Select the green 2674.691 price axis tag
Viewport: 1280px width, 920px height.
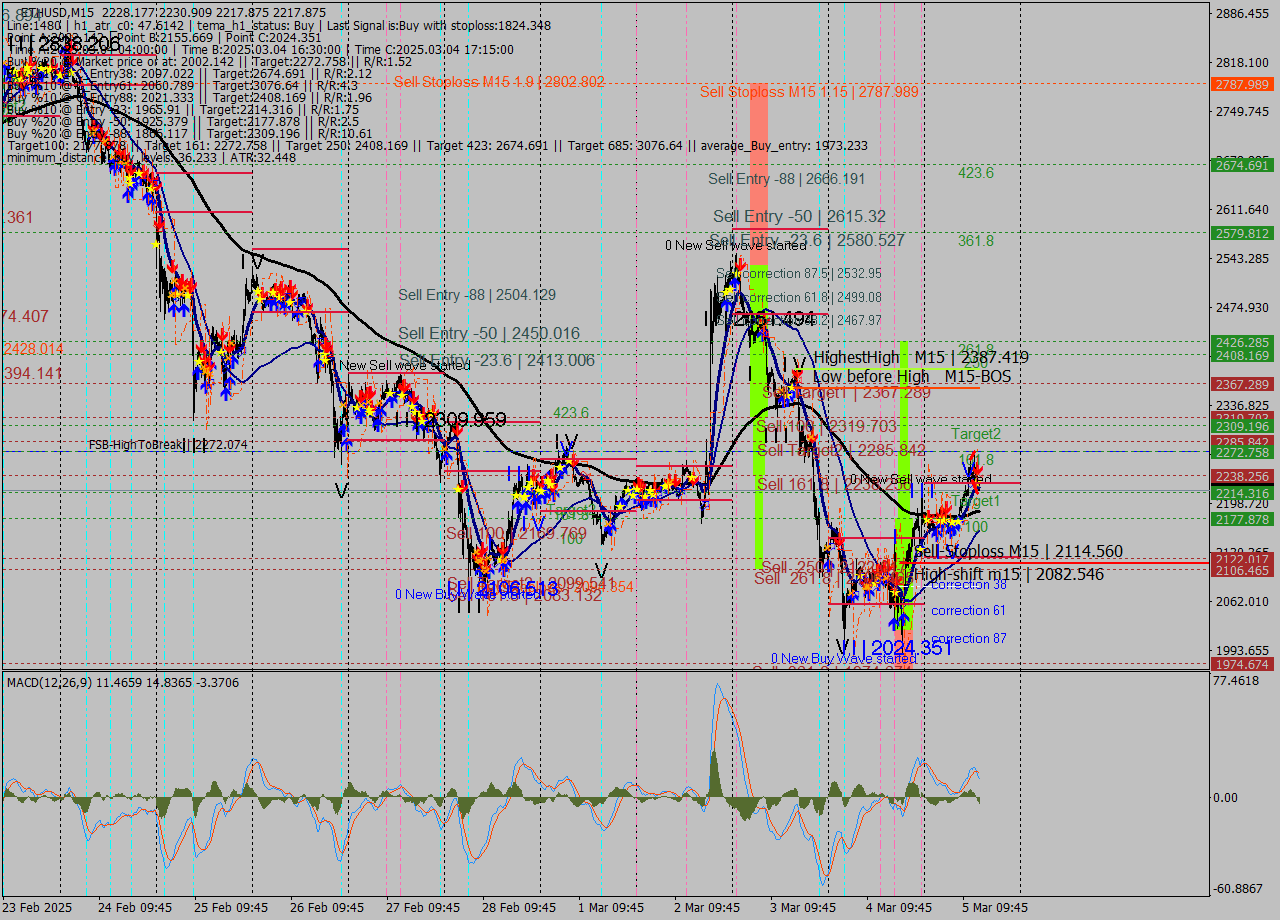[1242, 165]
